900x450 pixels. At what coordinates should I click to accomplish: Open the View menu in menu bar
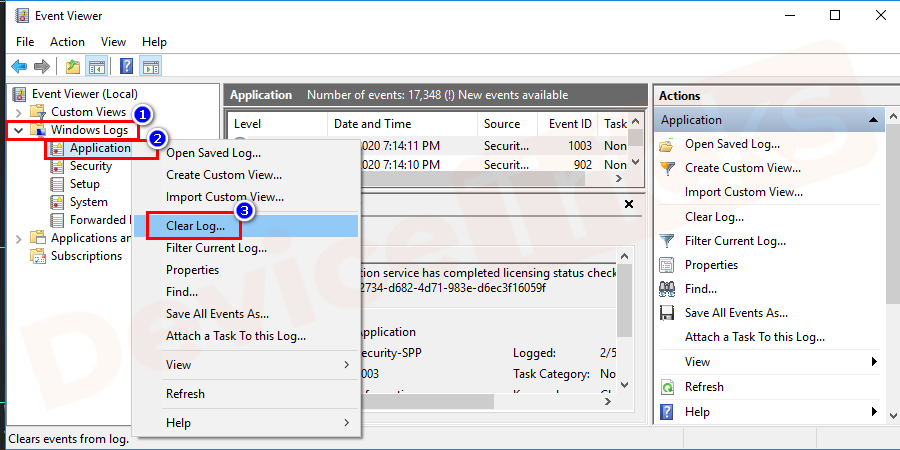113,42
